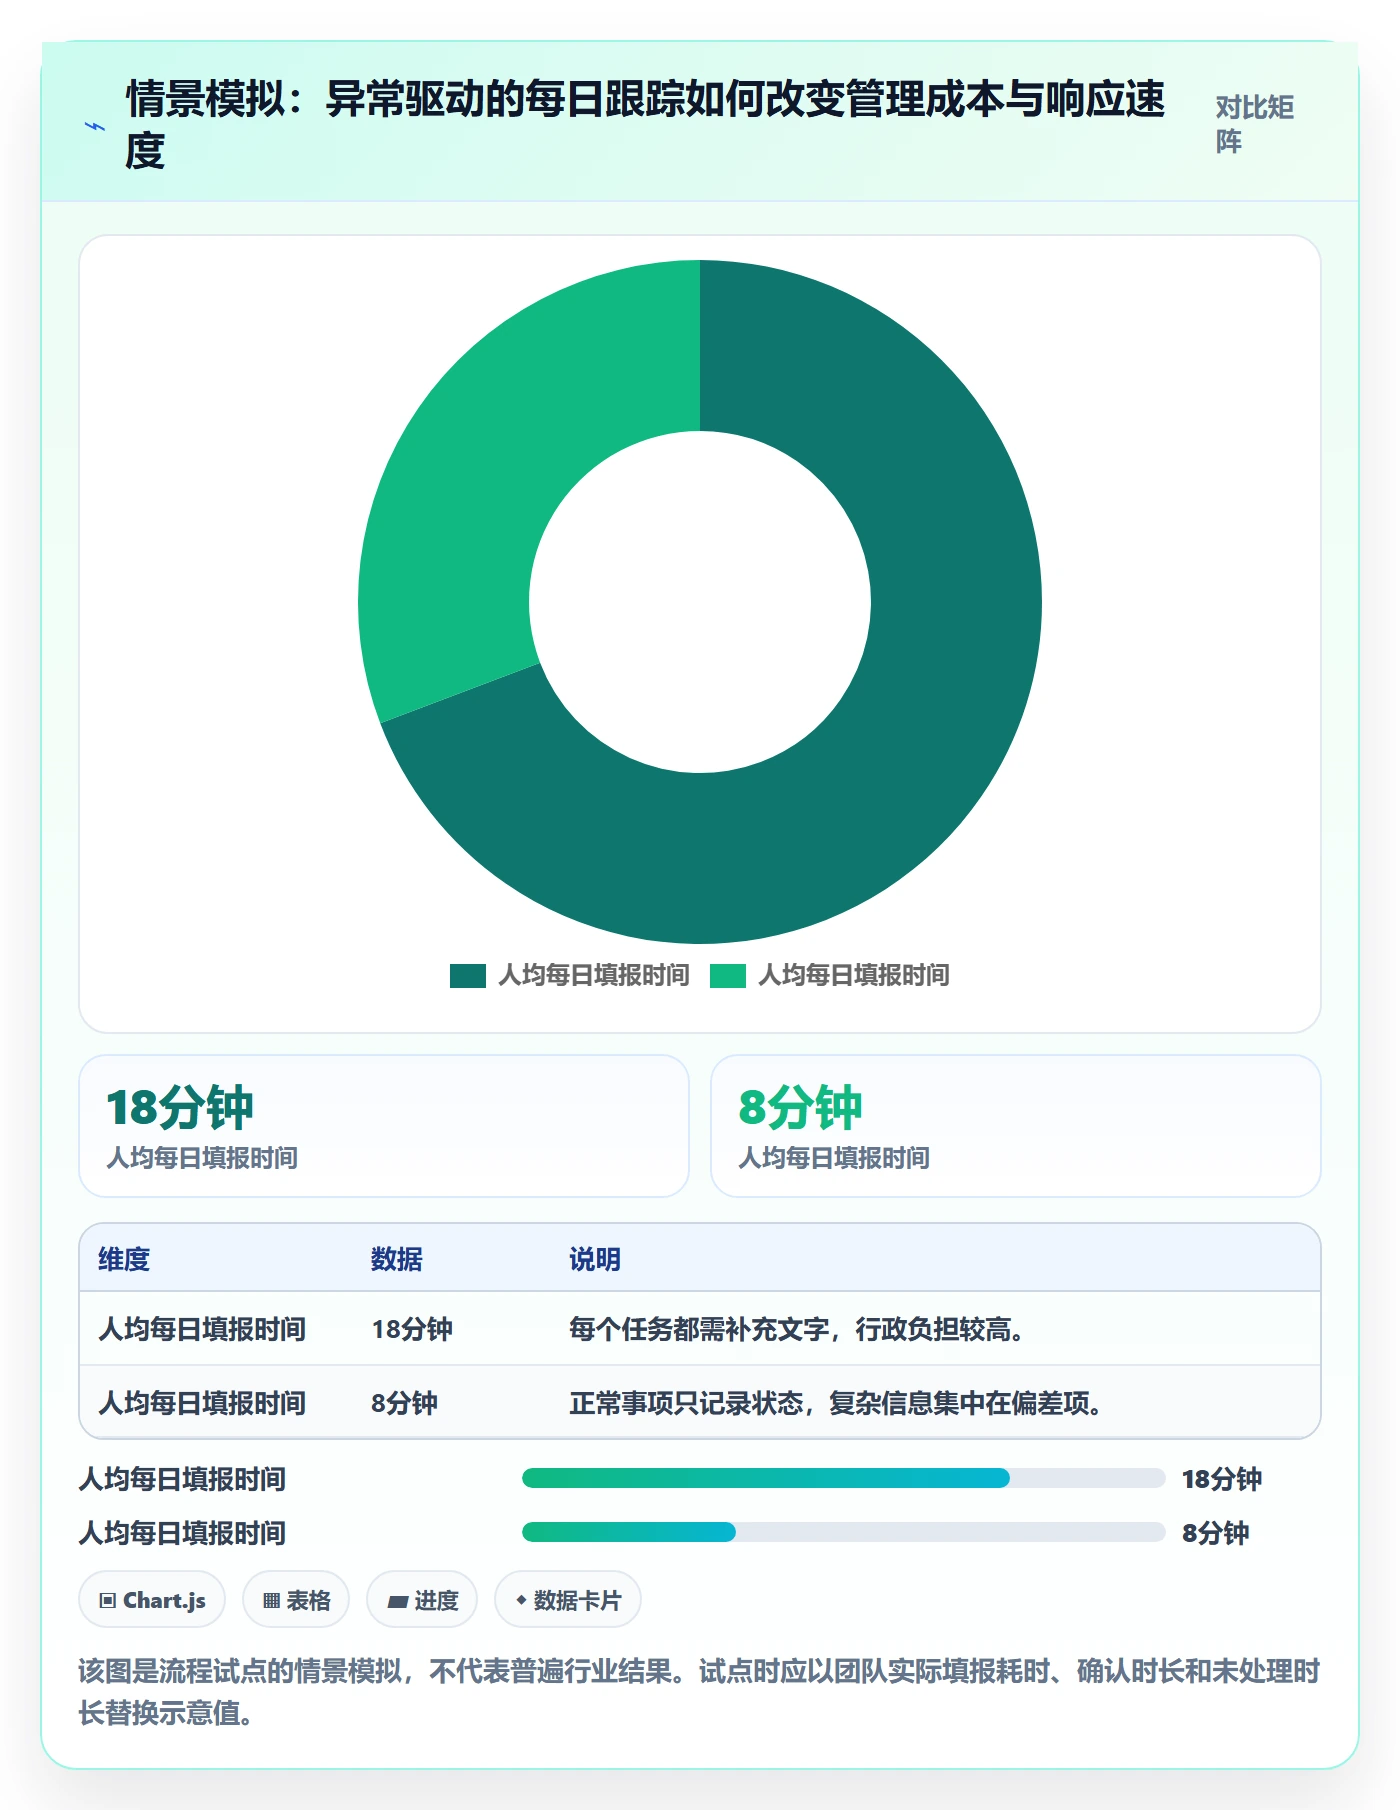Click the 情景模拟 card title
1400x1810 pixels.
coord(645,124)
